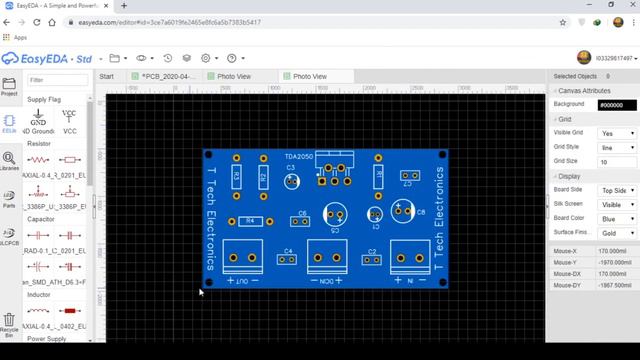Click the Background color swatch
This screenshot has height=360, width=640.
click(x=617, y=105)
